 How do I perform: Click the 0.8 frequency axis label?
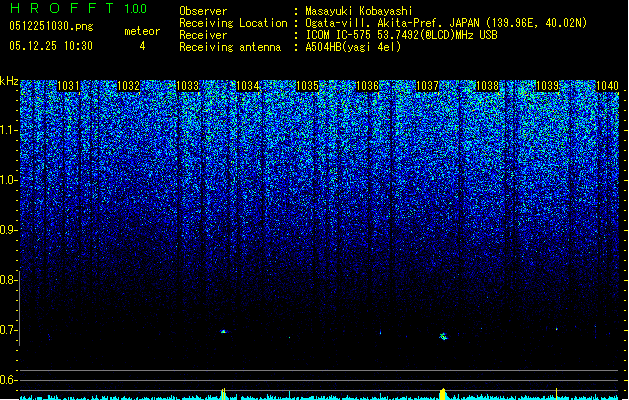[x=8, y=280]
